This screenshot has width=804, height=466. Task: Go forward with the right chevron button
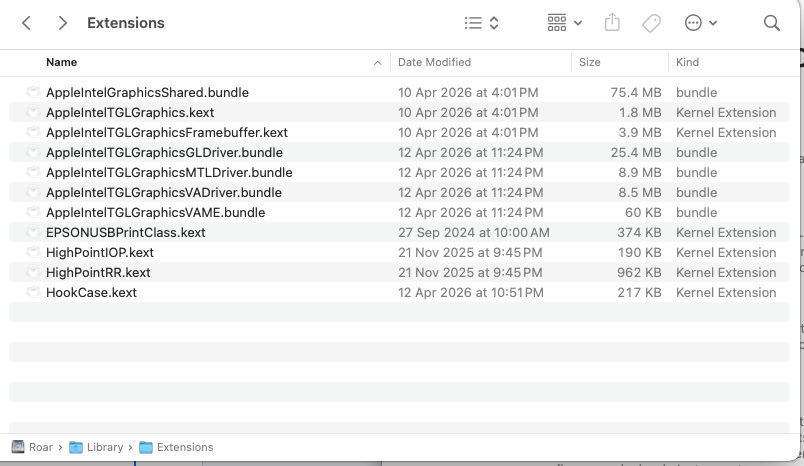click(x=62, y=23)
